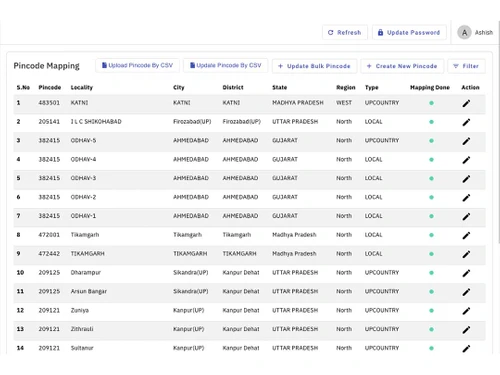
Task: Click the State column header
Action: [279, 87]
